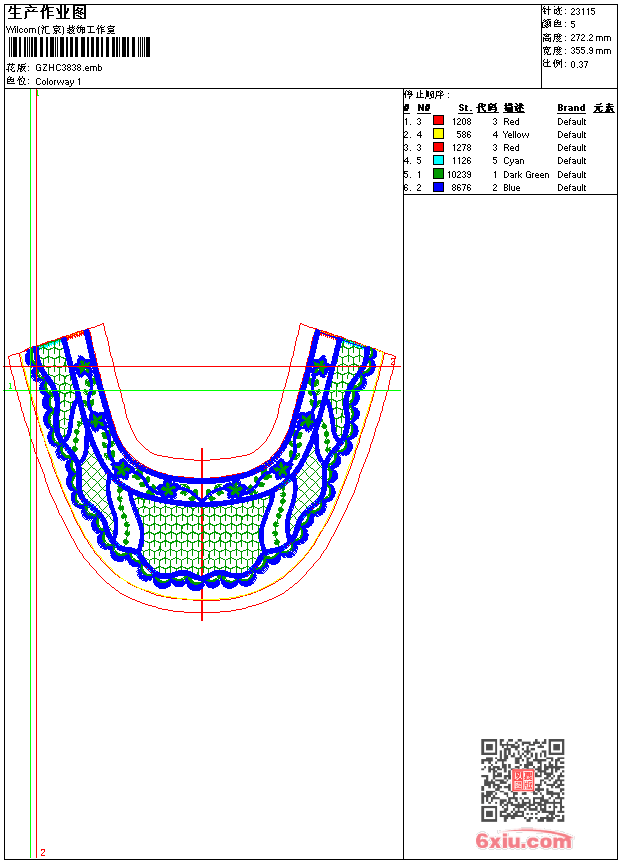Select the yellow color swatch
Screen dimensions: 620x860
click(x=438, y=134)
